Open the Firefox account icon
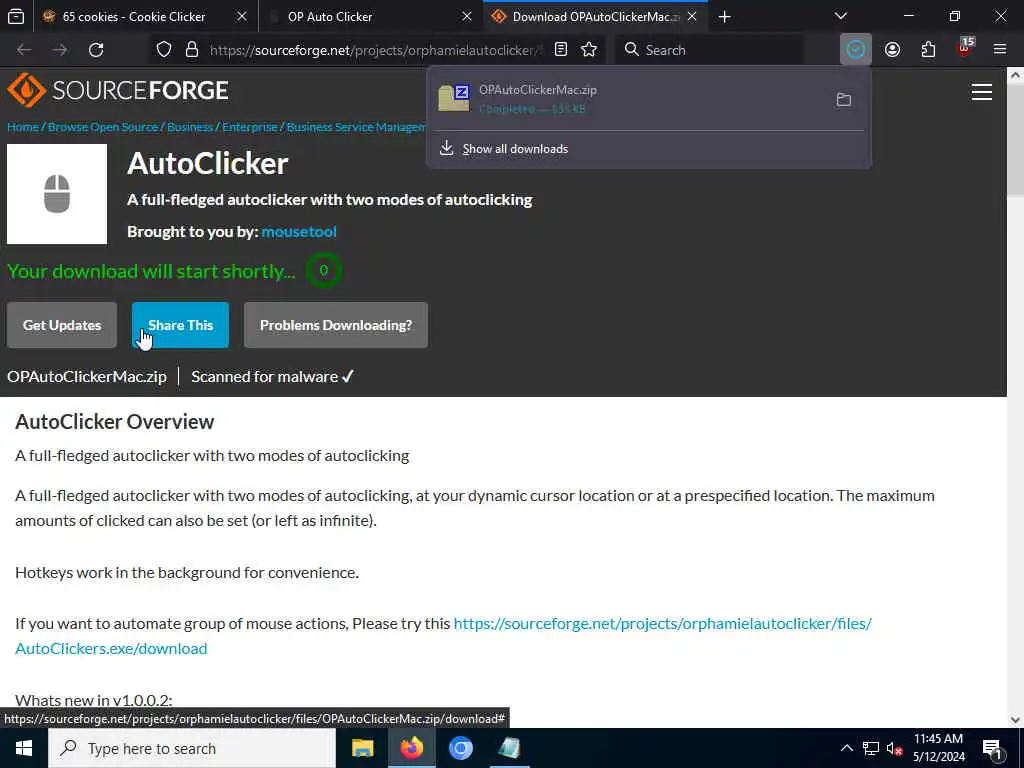Image resolution: width=1024 pixels, height=768 pixels. click(892, 50)
